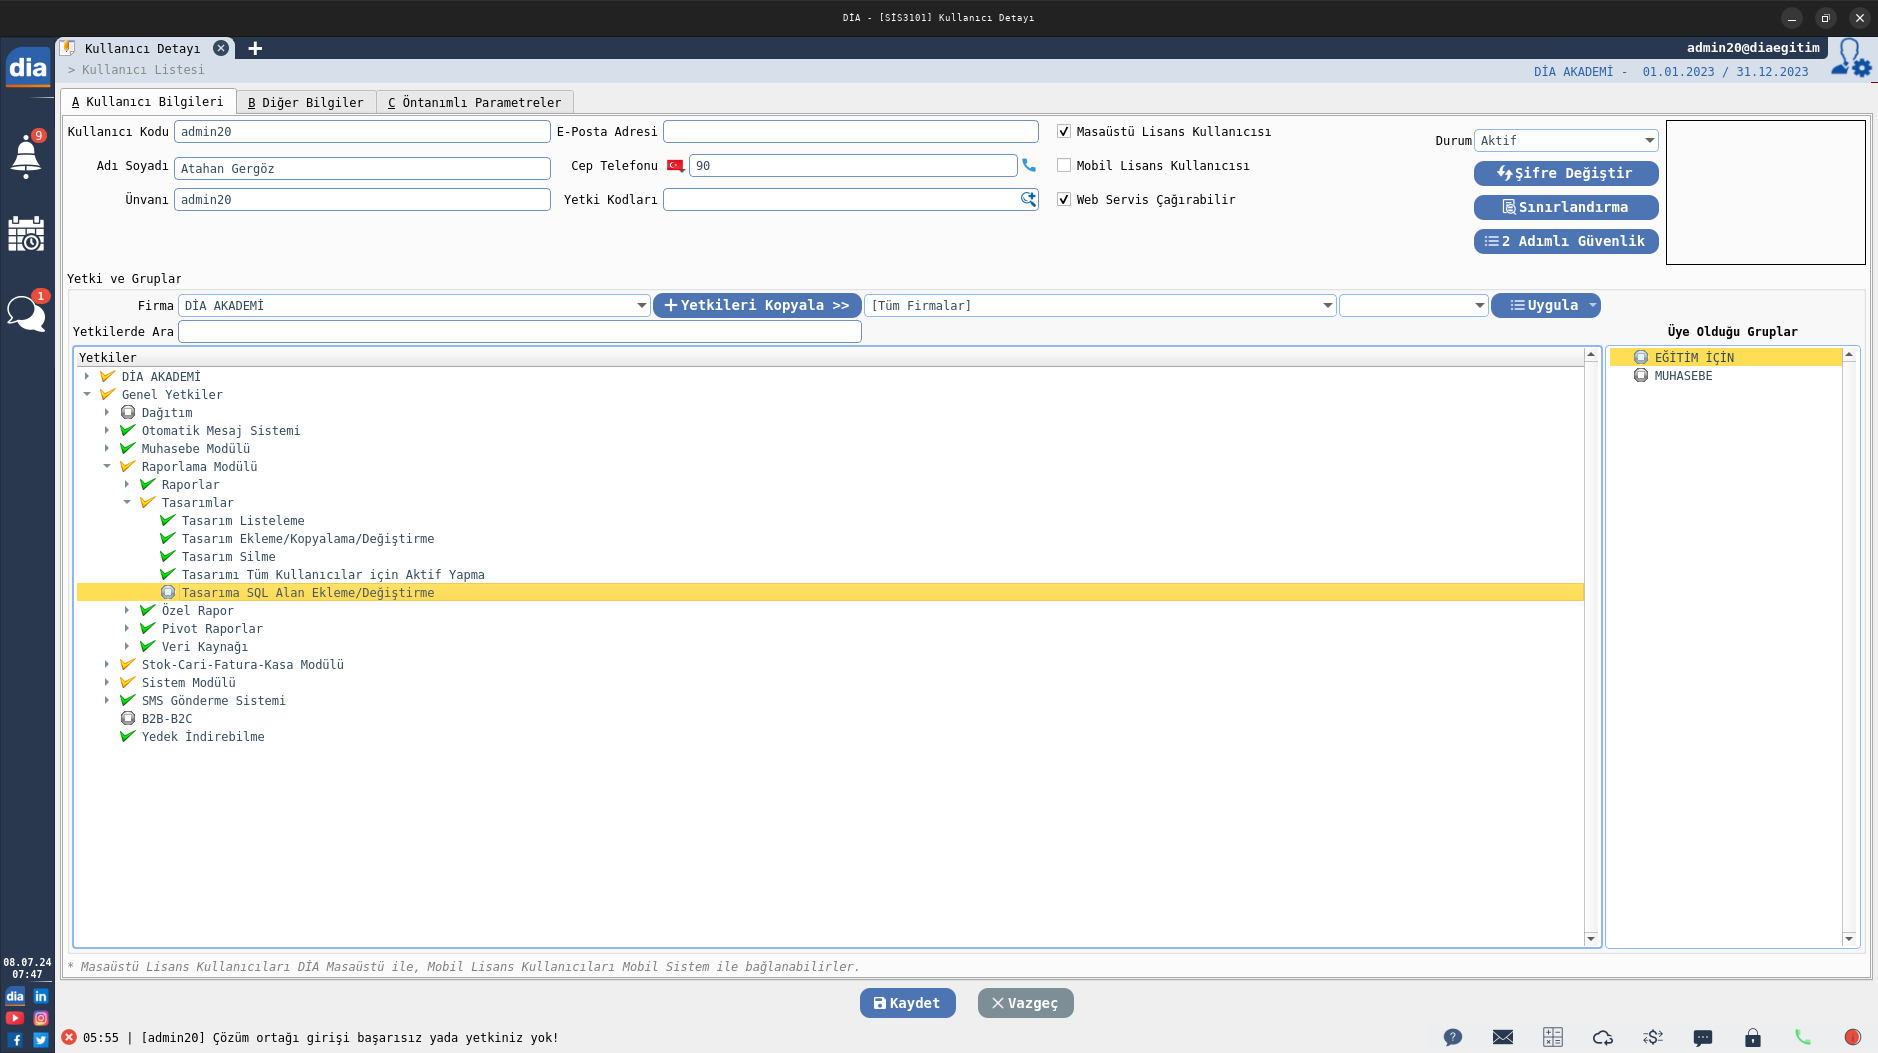Uncheck Masaüstü Lisans Kullanıcısı checkbox

tap(1064, 132)
